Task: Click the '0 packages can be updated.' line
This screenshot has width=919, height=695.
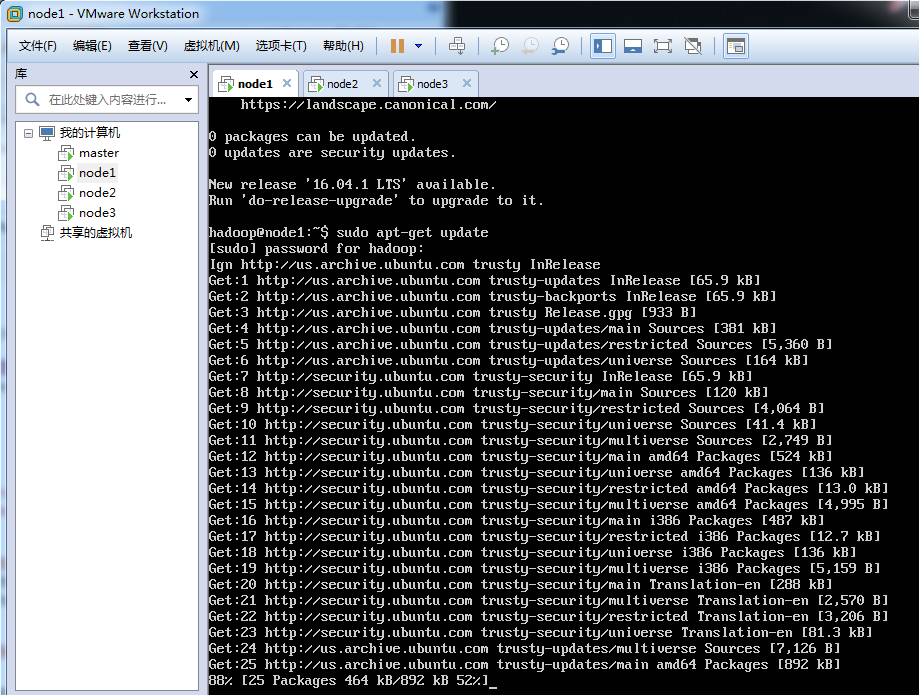Action: [x=312, y=137]
